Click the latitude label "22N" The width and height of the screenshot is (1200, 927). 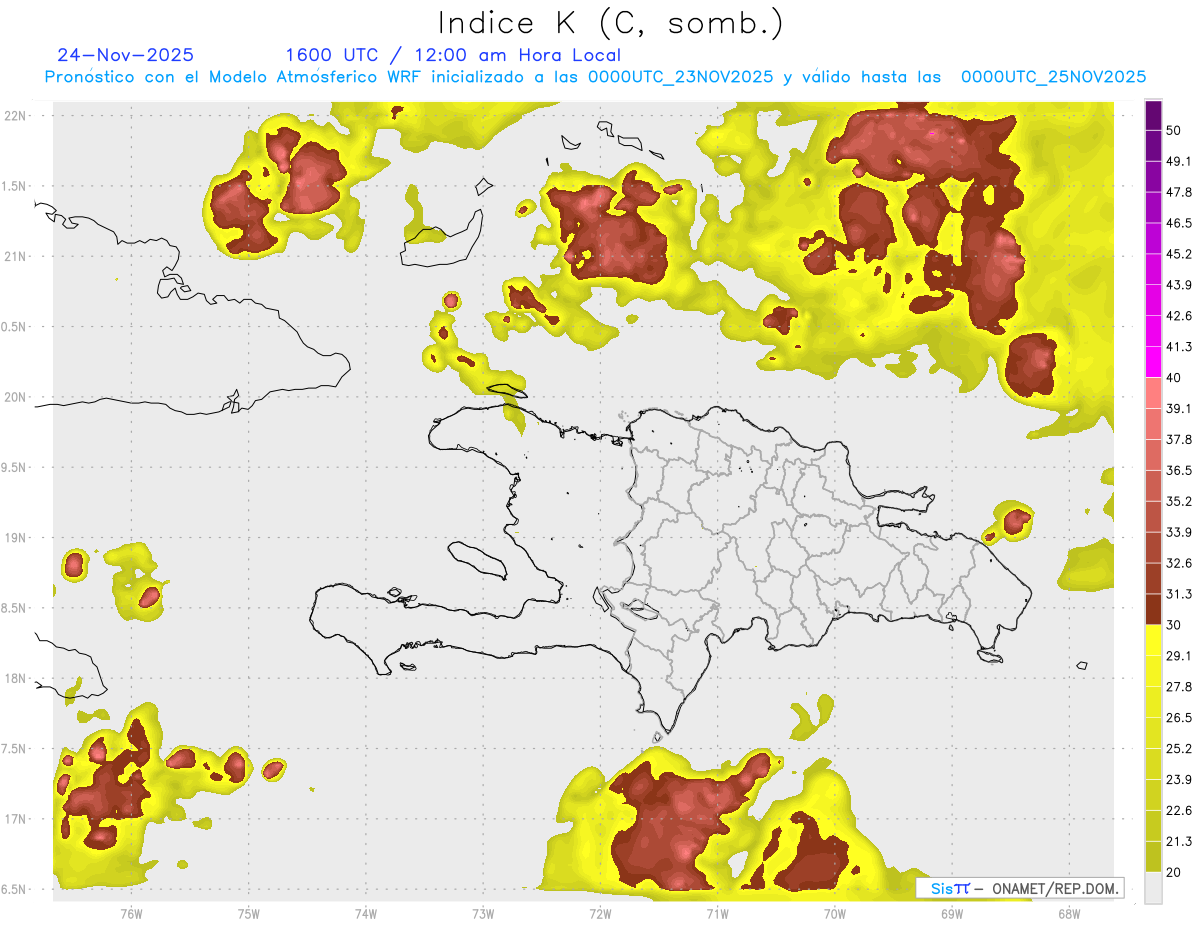tap(15, 116)
